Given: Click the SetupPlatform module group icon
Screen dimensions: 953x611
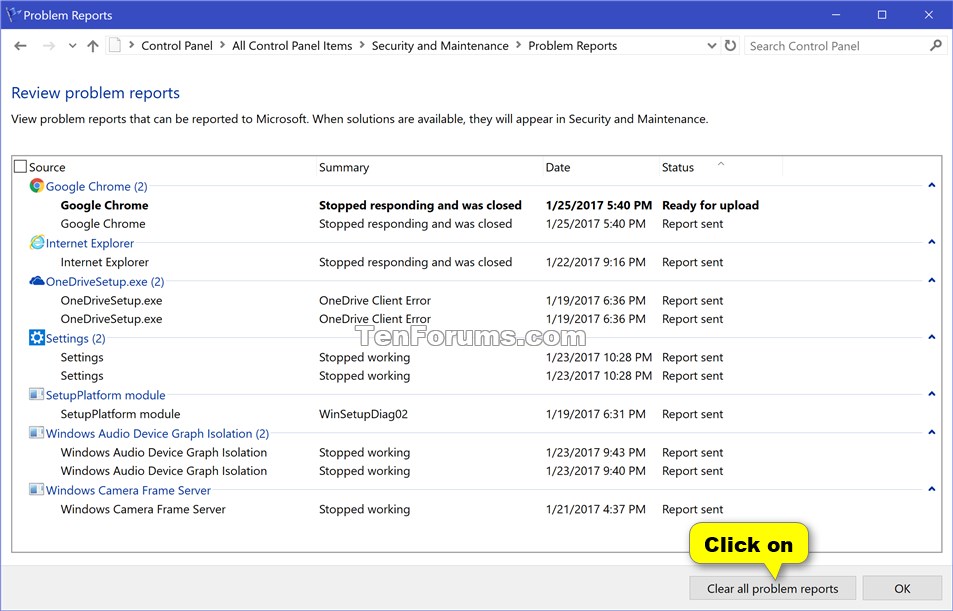Looking at the screenshot, I should [x=36, y=395].
